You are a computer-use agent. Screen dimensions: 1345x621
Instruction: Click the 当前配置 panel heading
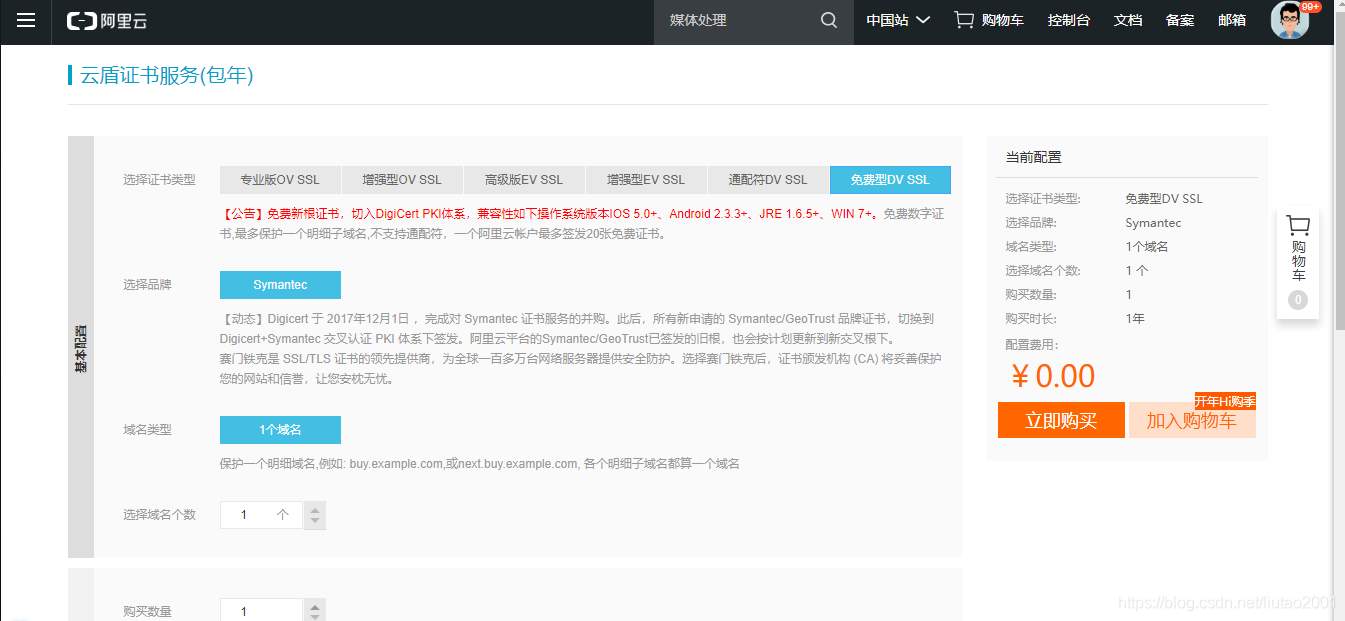pyautogui.click(x=1033, y=157)
